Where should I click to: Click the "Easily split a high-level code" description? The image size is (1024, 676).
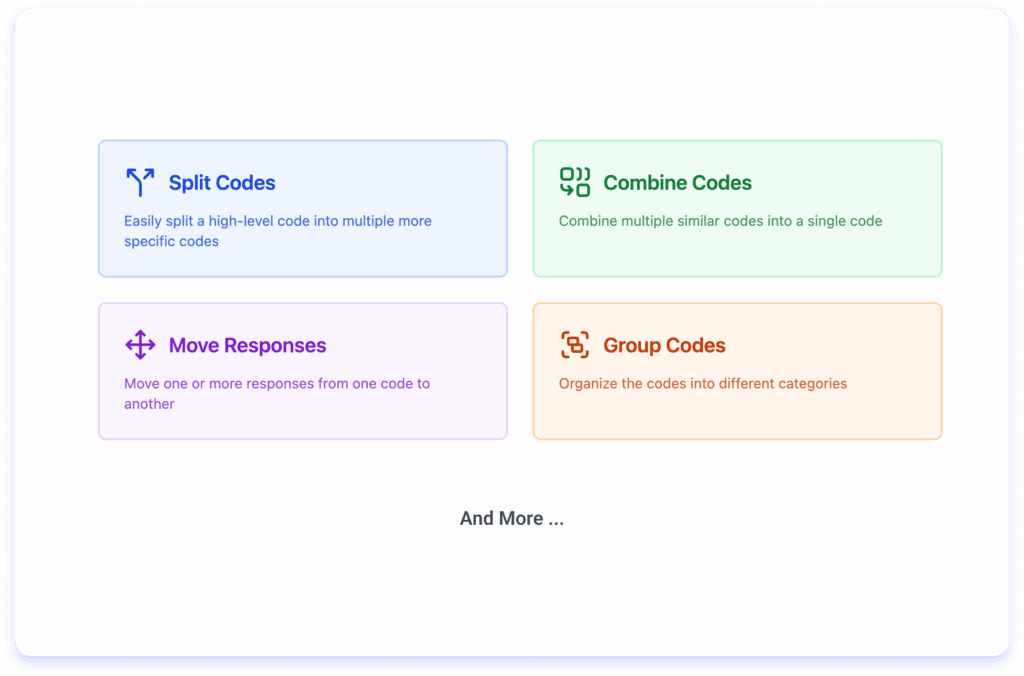tap(277, 221)
